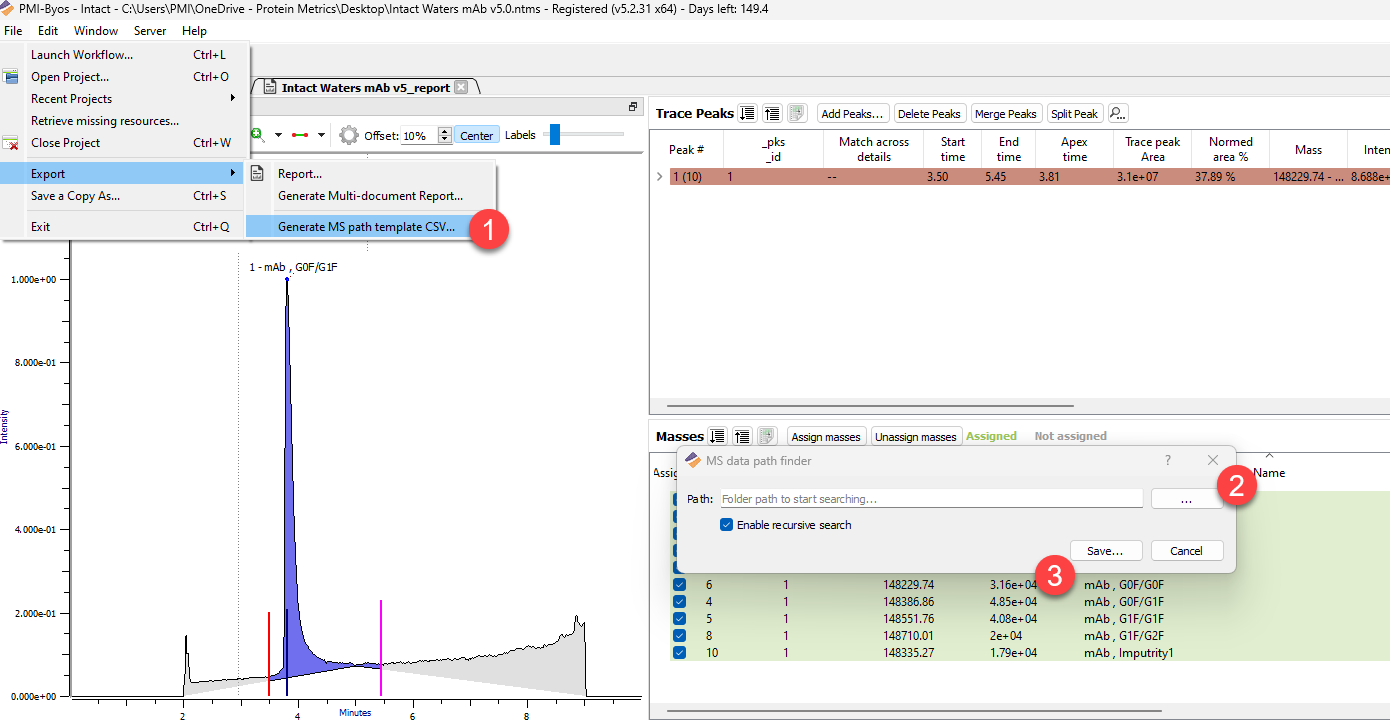Uncheck Enable recursive search checkbox
Image resolution: width=1391 pixels, height=723 pixels.
click(727, 525)
